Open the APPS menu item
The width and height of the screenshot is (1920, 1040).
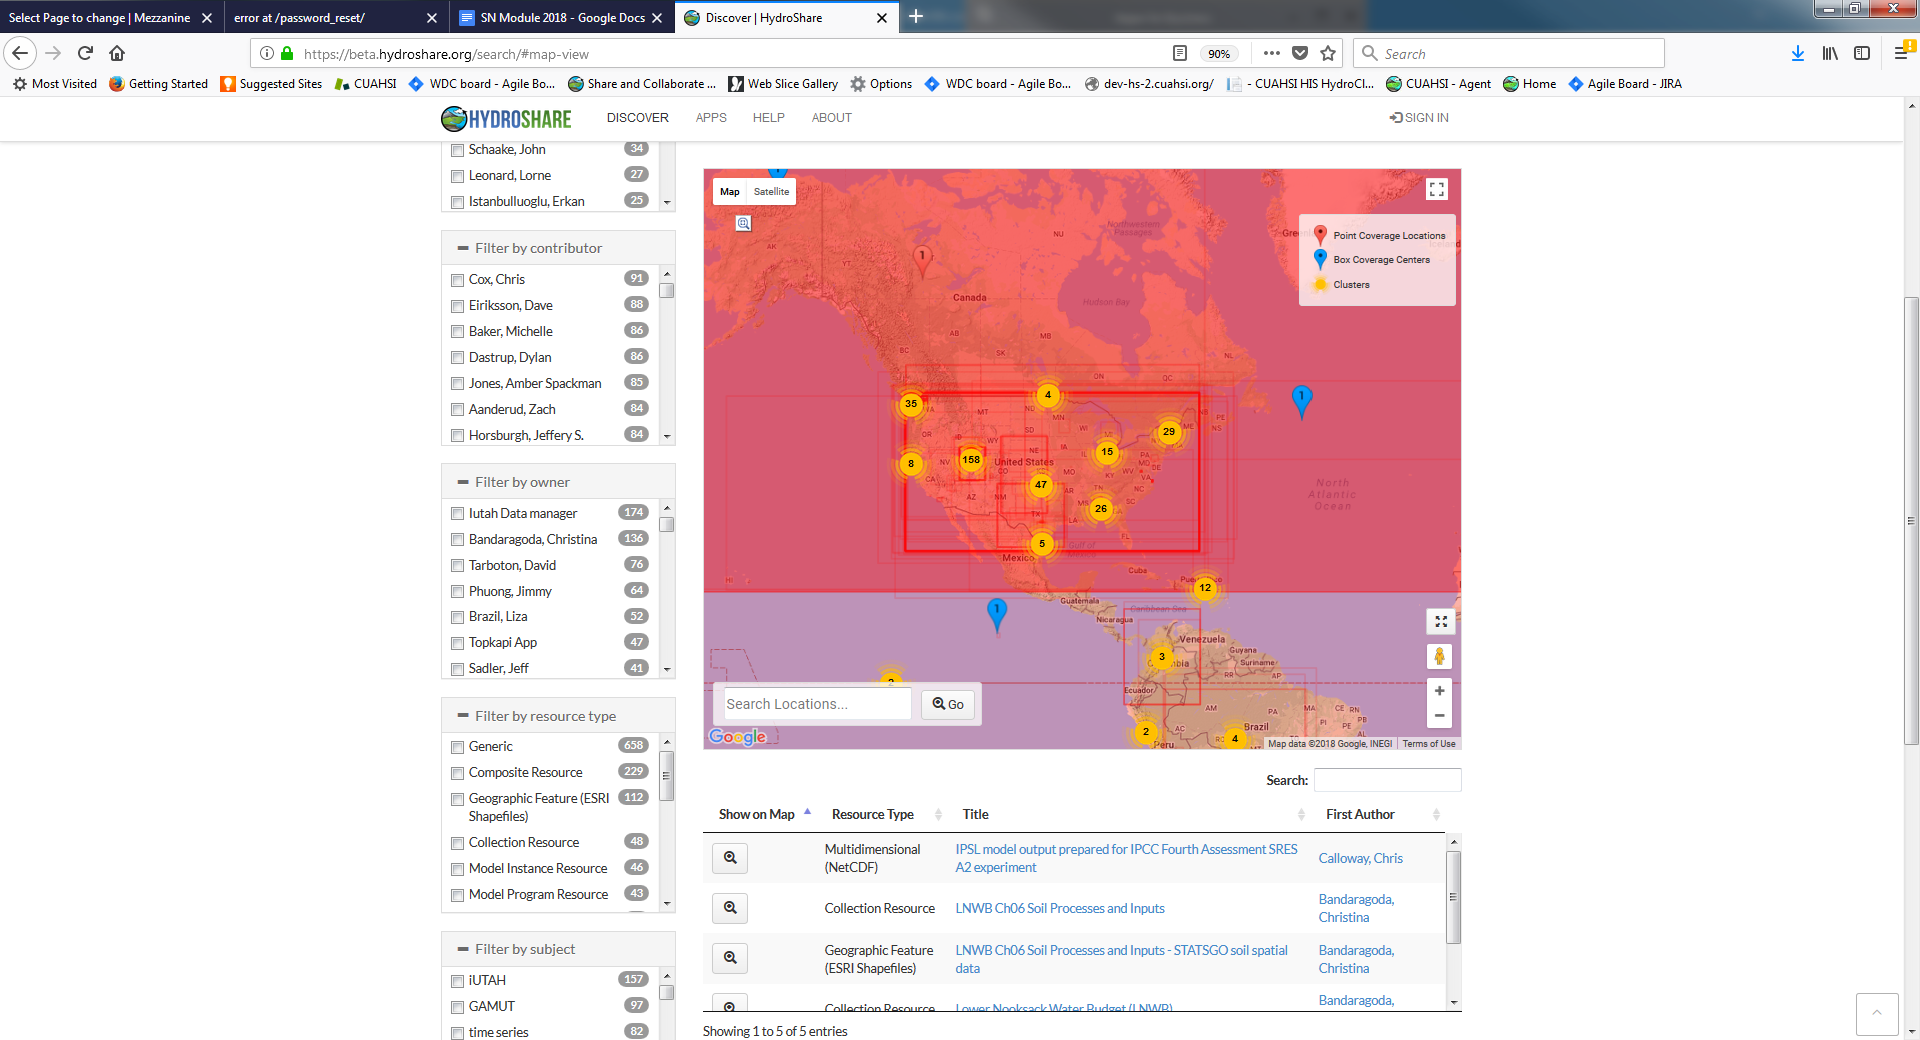pos(711,118)
